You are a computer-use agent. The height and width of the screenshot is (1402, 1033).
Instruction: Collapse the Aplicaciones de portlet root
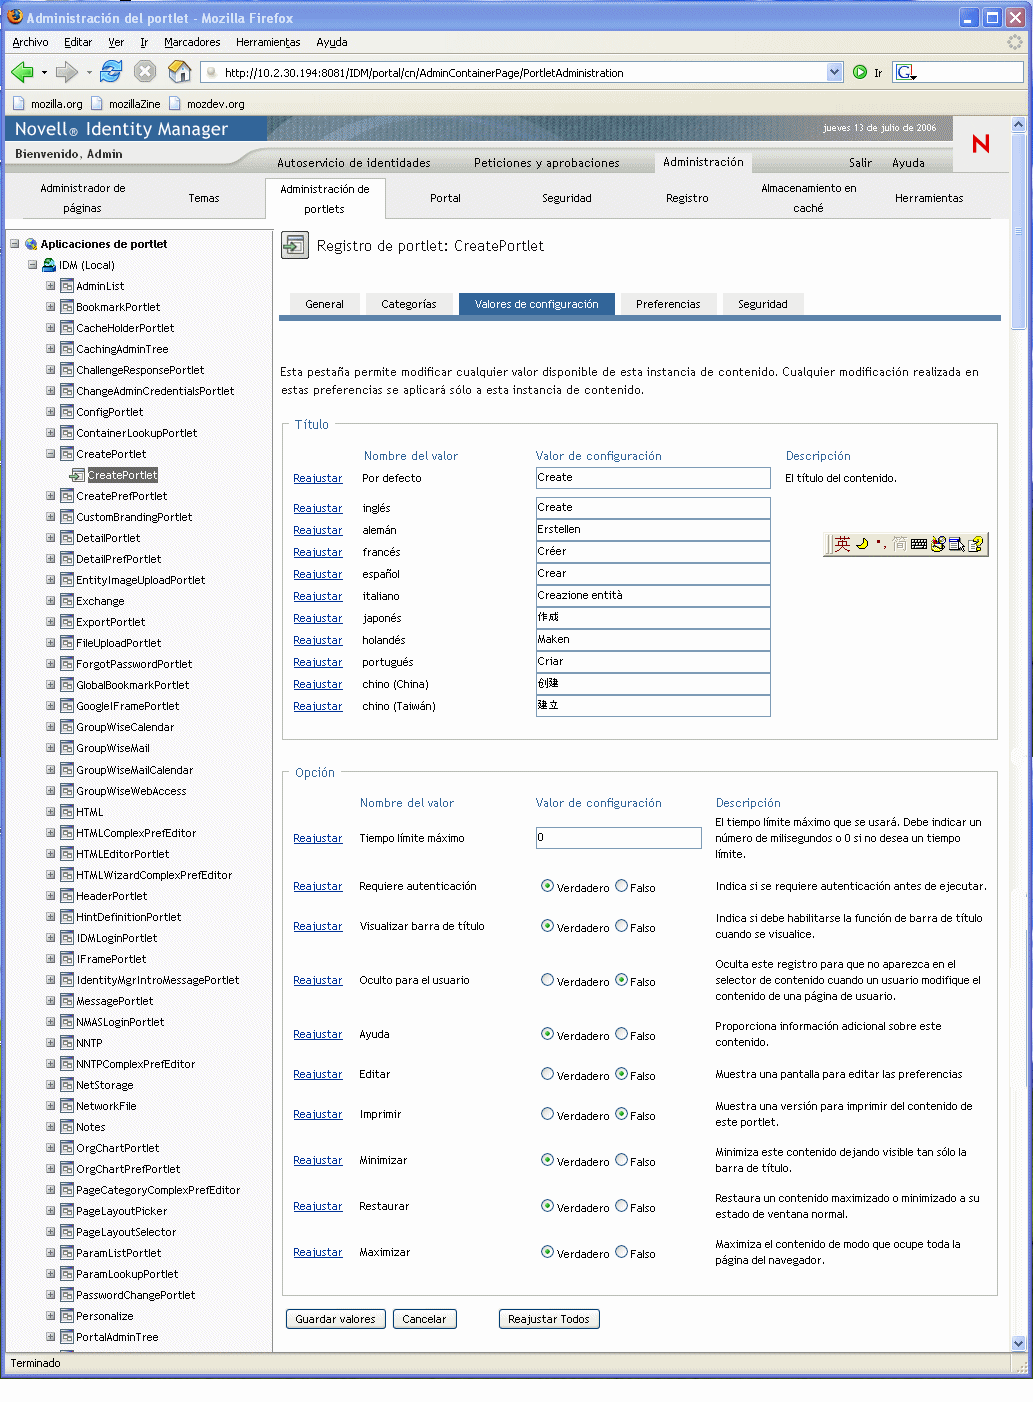(15, 244)
